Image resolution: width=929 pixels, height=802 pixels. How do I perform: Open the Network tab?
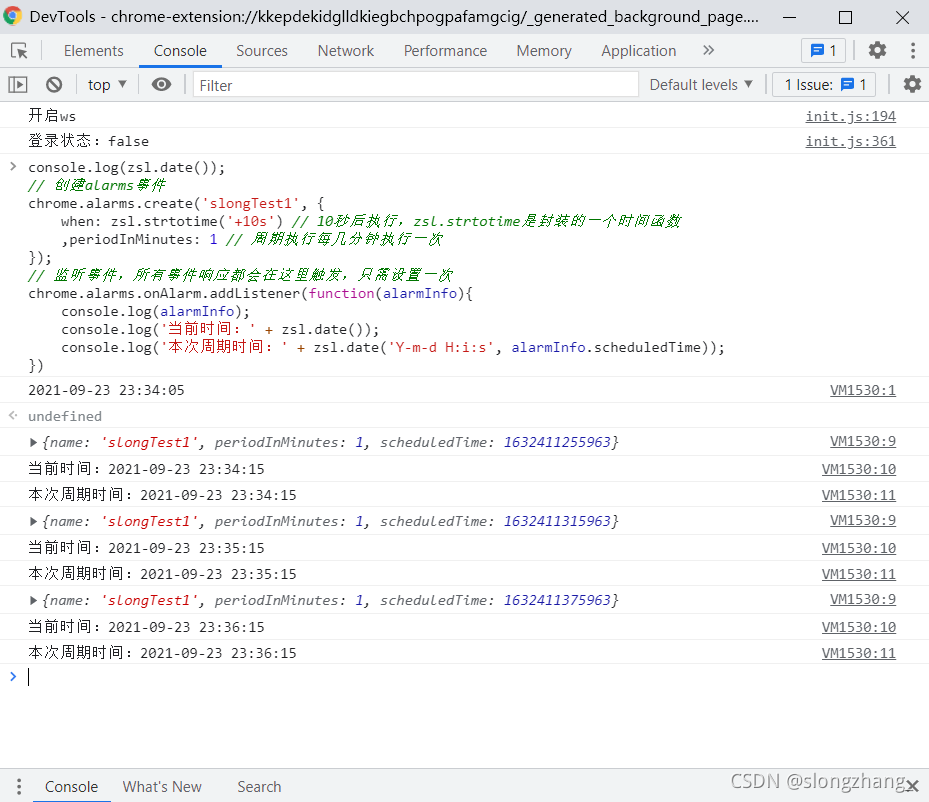click(345, 51)
